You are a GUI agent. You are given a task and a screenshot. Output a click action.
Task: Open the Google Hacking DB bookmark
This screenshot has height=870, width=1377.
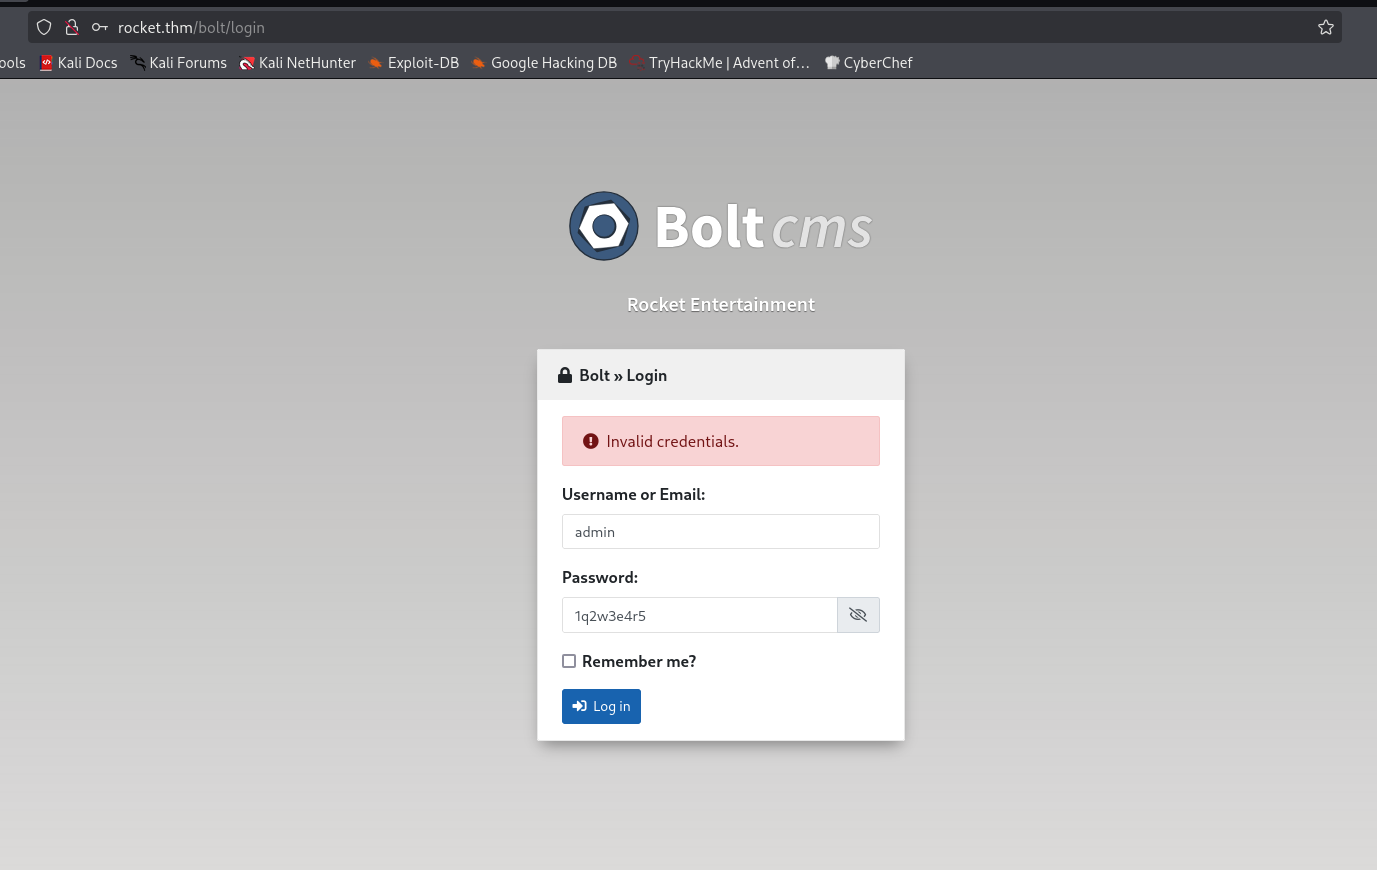(544, 62)
